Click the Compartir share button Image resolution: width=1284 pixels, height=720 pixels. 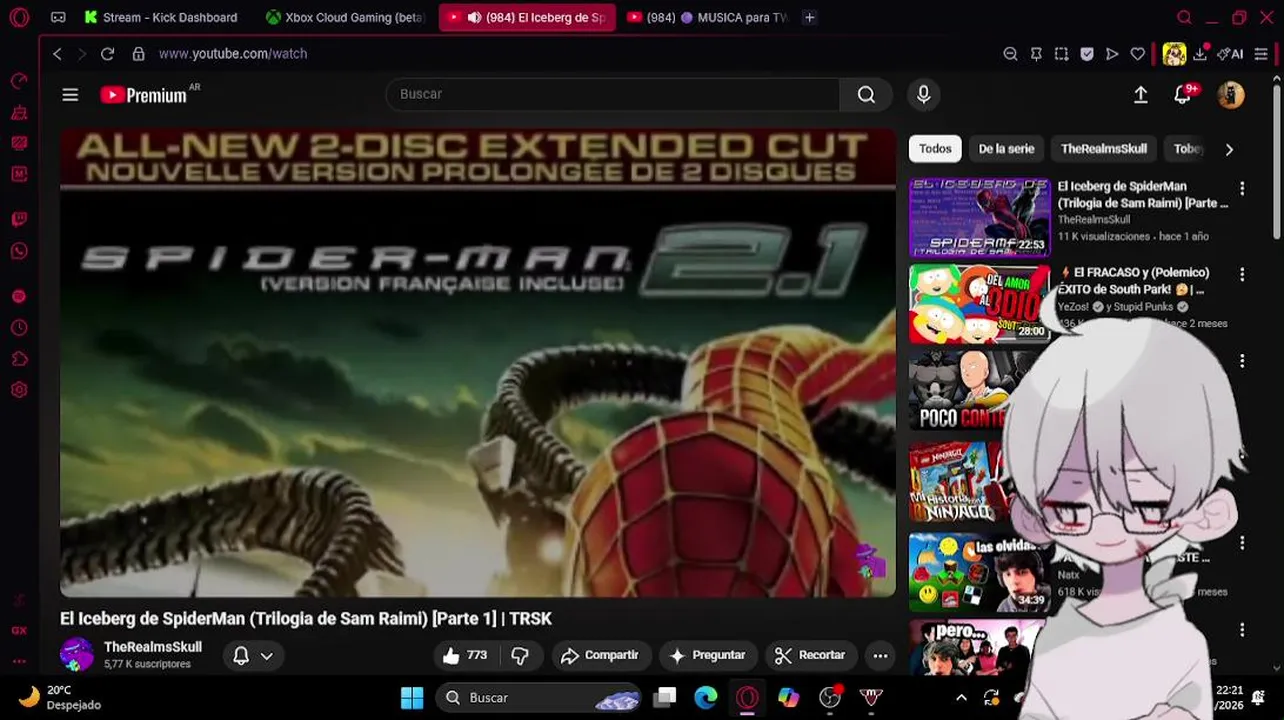[x=600, y=655]
